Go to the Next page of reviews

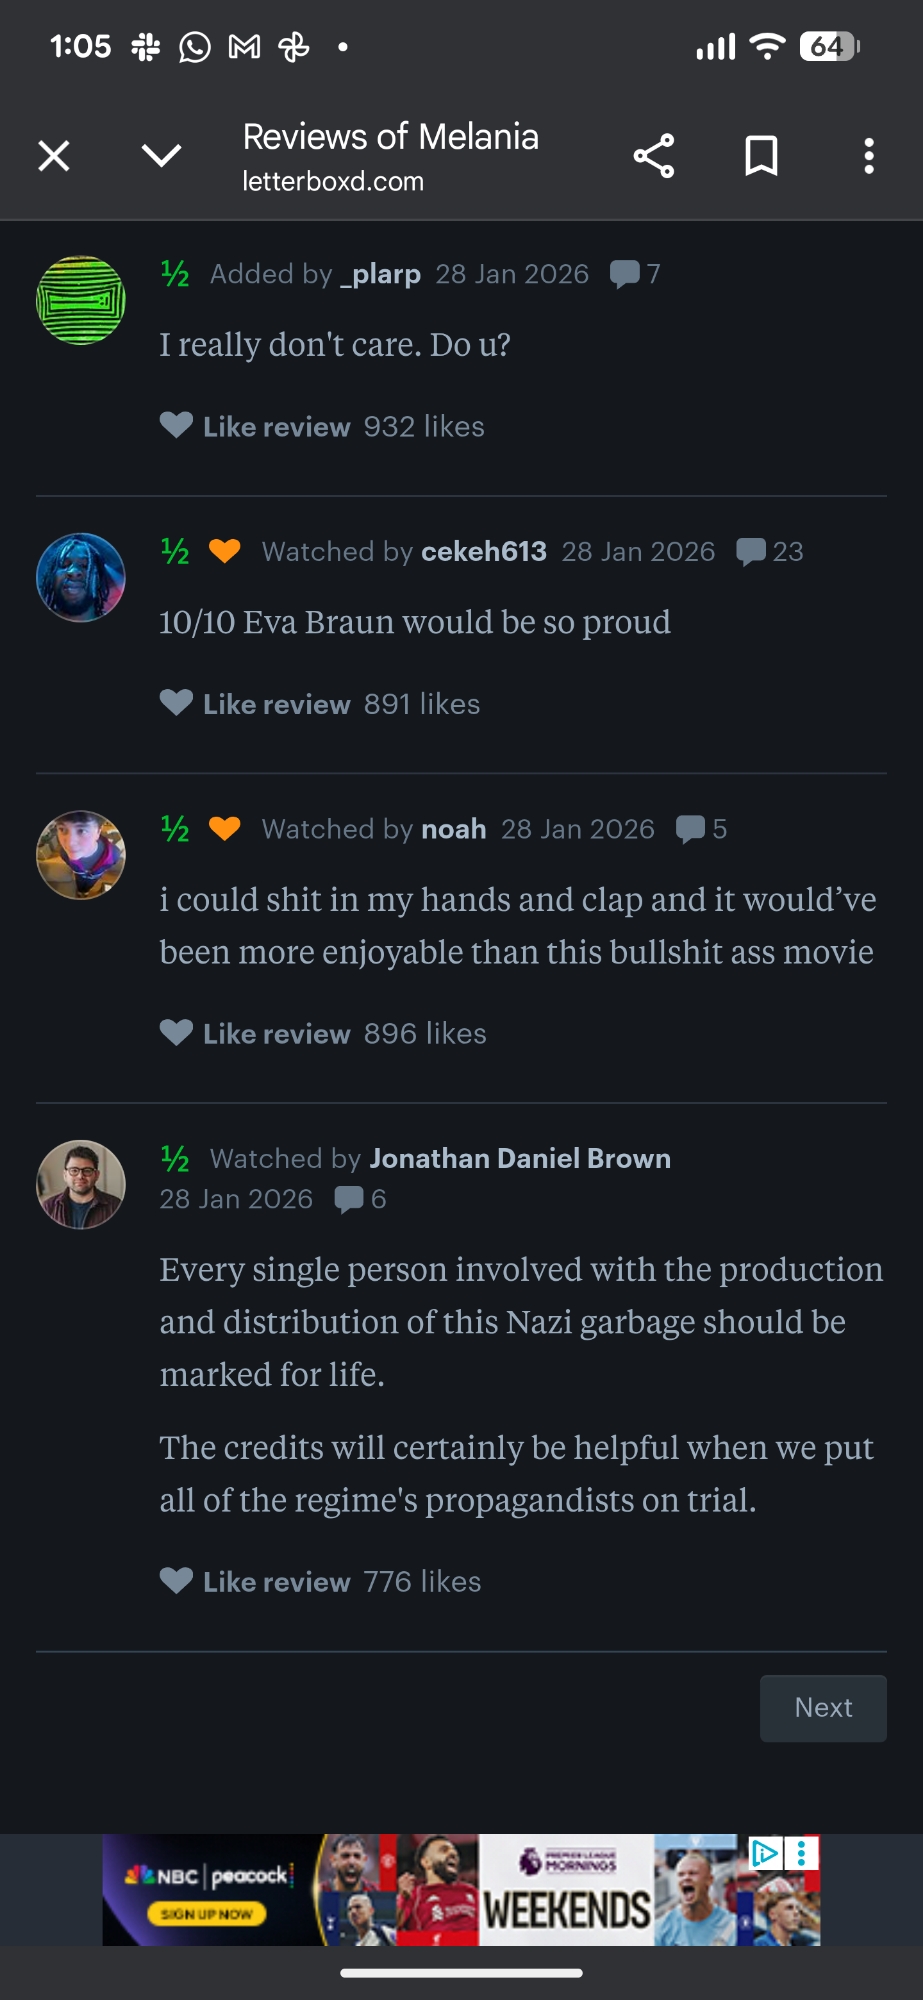823,1708
